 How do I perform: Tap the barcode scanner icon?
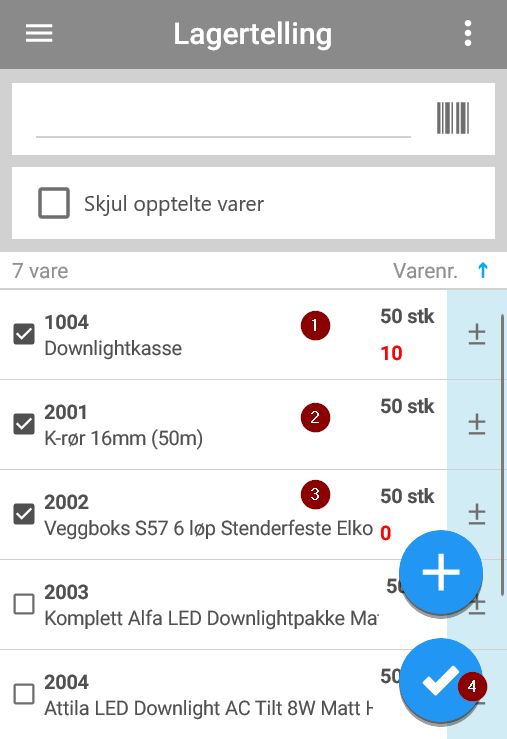click(x=453, y=118)
